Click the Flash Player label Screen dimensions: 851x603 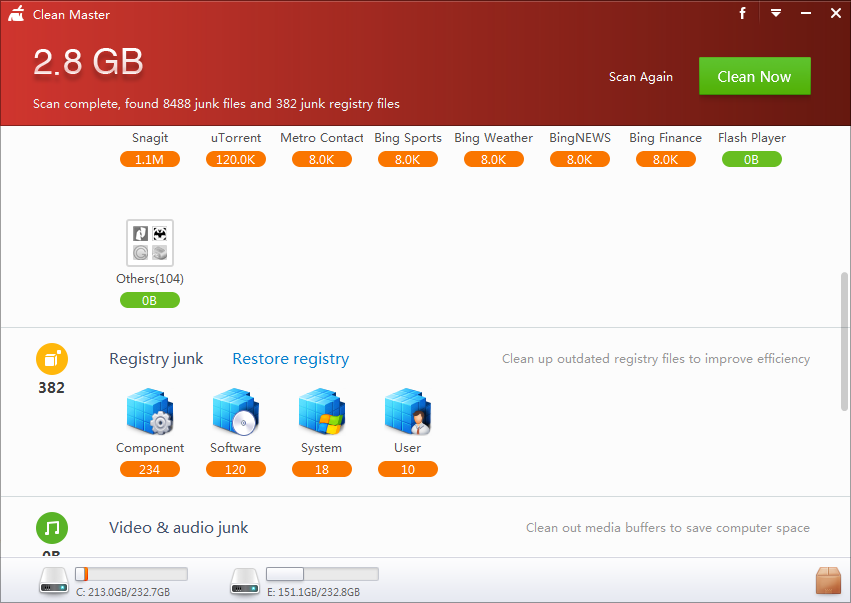752,138
